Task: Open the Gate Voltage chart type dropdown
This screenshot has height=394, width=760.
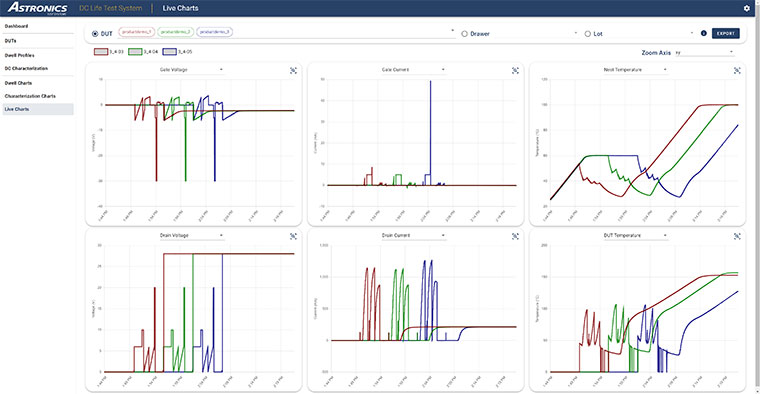Action: point(190,70)
